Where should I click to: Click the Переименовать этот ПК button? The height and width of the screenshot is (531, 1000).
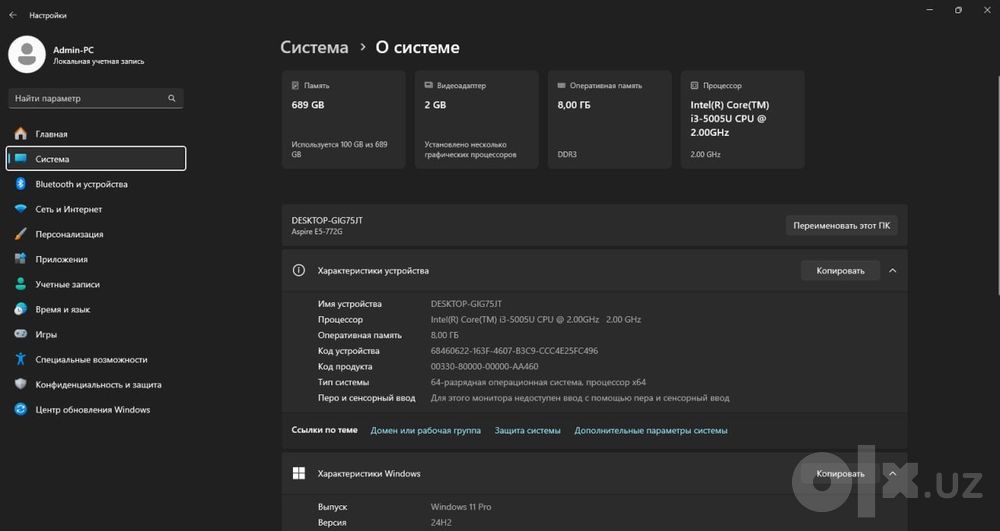tap(841, 225)
